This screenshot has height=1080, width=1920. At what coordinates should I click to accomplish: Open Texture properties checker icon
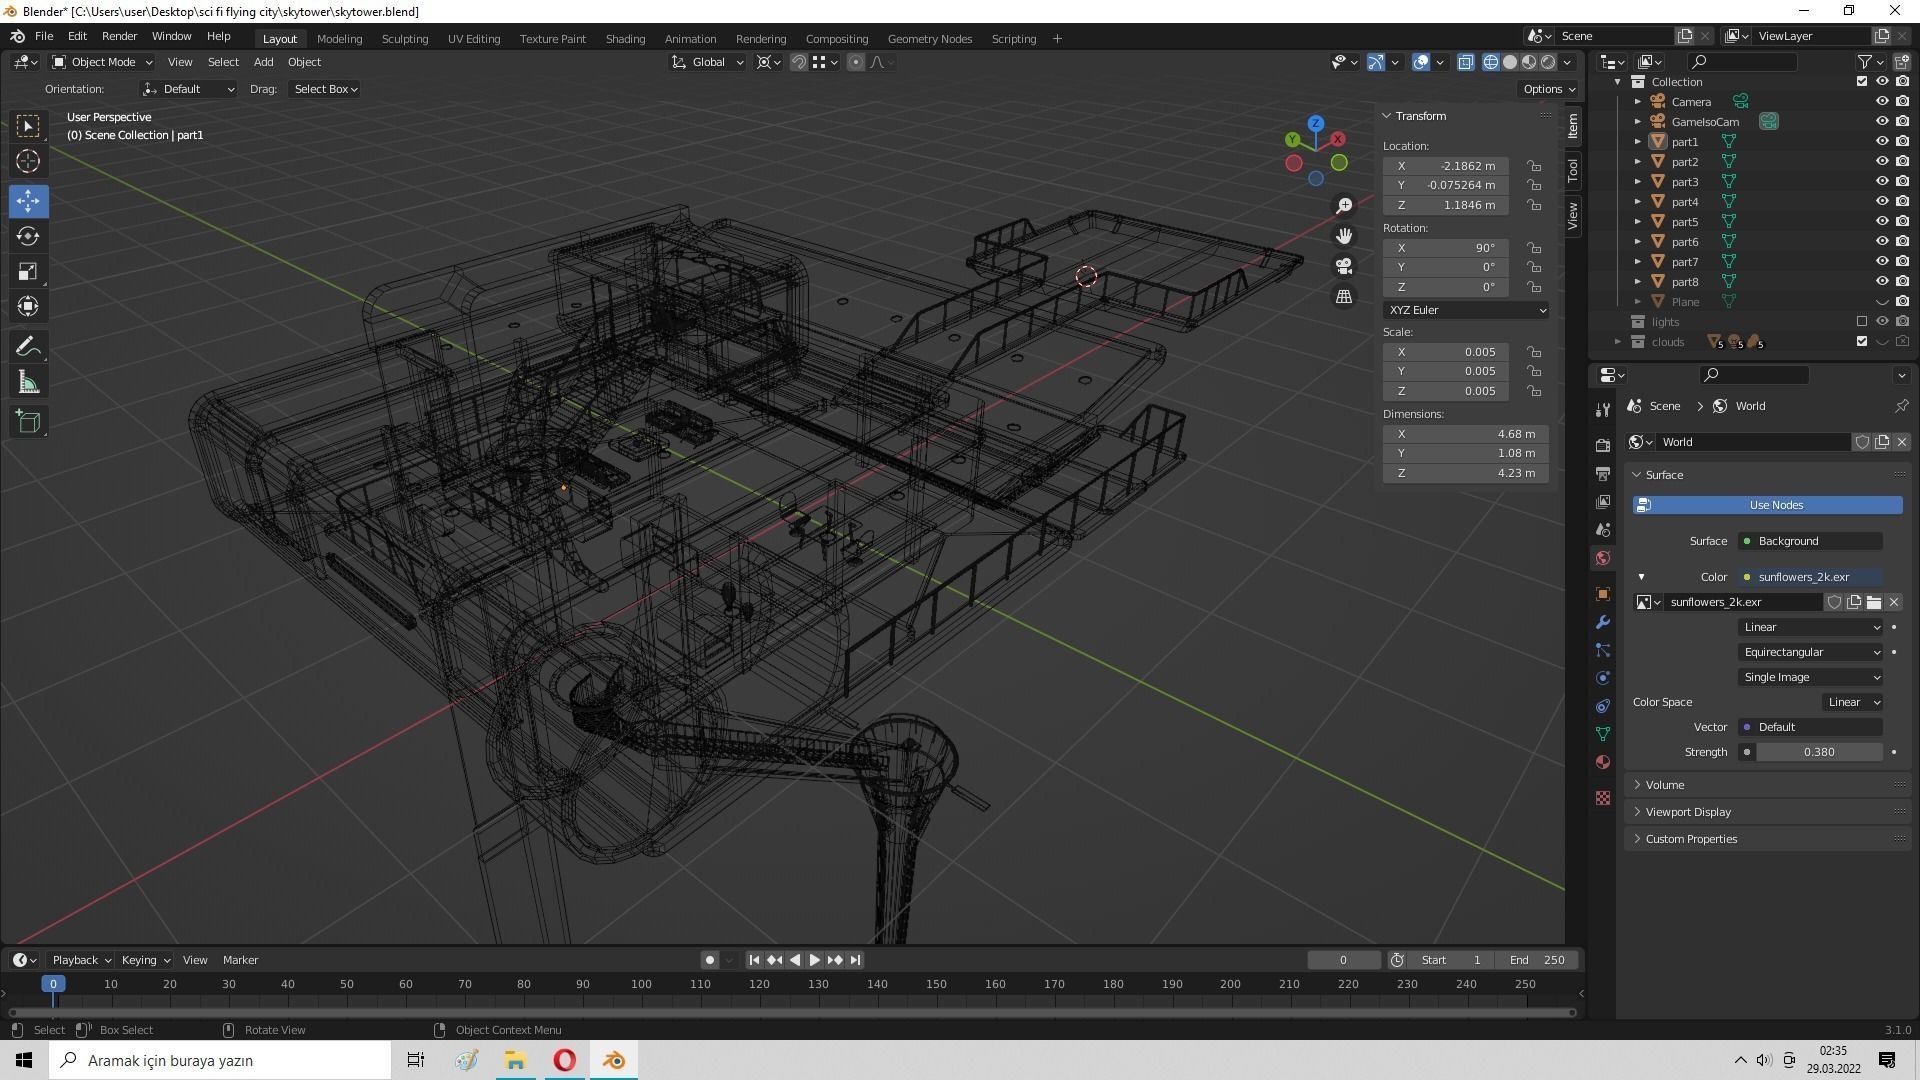(1603, 798)
